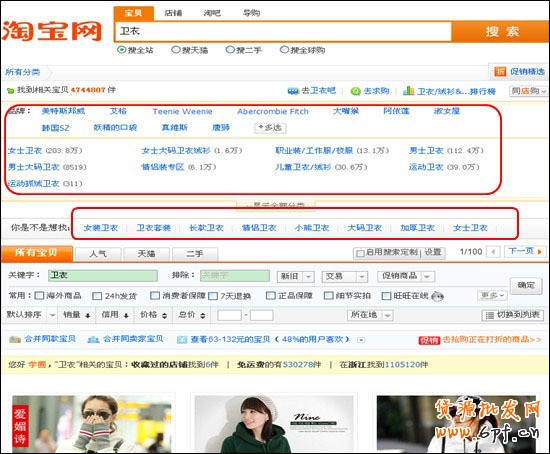Click the 所有分类 breadcrumb link
The image size is (550, 454).
pyautogui.click(x=22, y=72)
